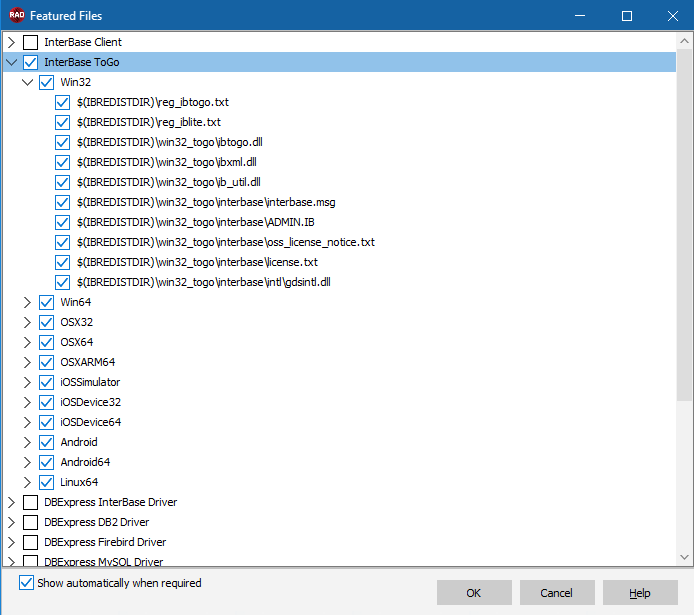
Task: Uncheck the oss_license_notice.txt checkbox
Action: 62,242
